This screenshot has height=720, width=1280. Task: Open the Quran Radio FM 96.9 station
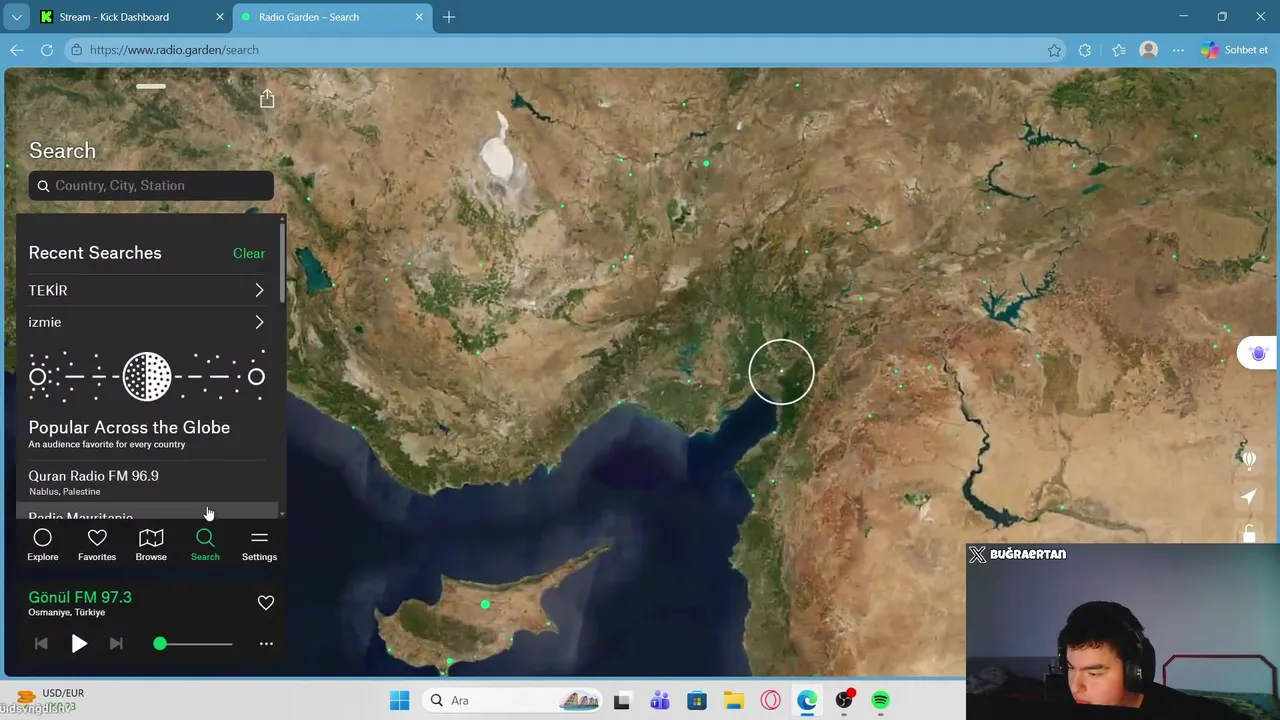147,482
